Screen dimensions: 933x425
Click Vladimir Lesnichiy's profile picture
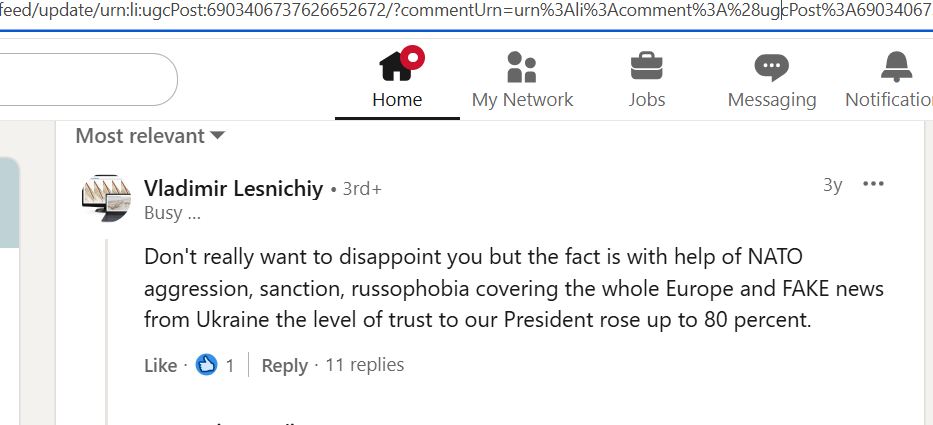coord(107,198)
